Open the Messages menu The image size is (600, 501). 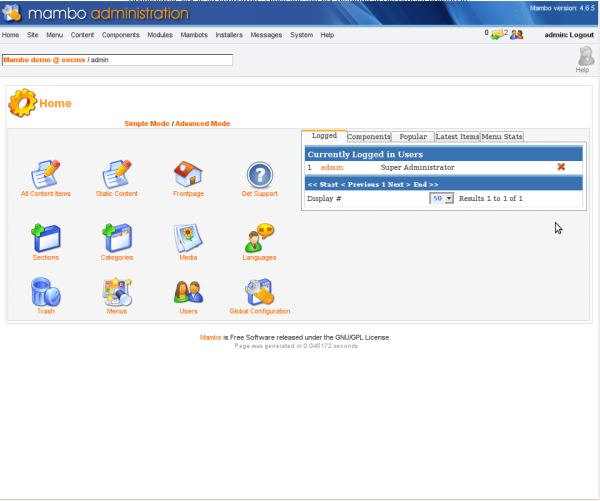pos(266,35)
